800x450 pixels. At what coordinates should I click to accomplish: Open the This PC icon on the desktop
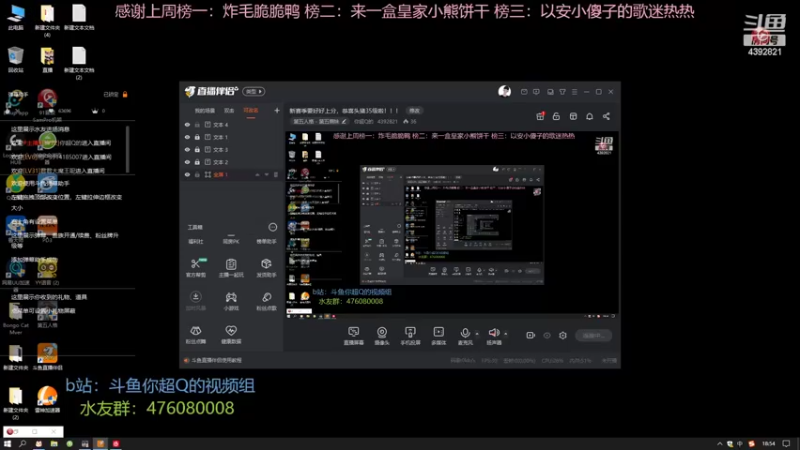16,17
